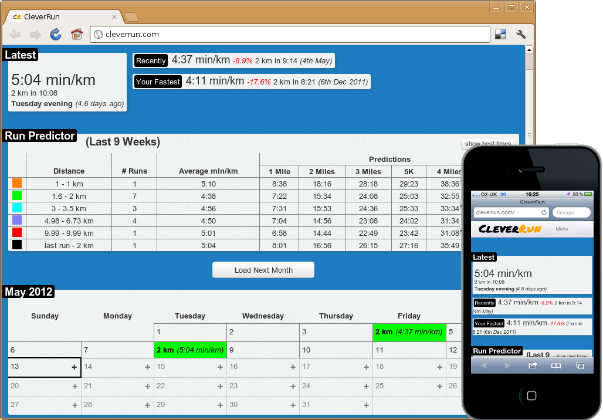Open the browser home page icon
Image resolution: width=603 pixels, height=420 pixels.
(x=77, y=34)
